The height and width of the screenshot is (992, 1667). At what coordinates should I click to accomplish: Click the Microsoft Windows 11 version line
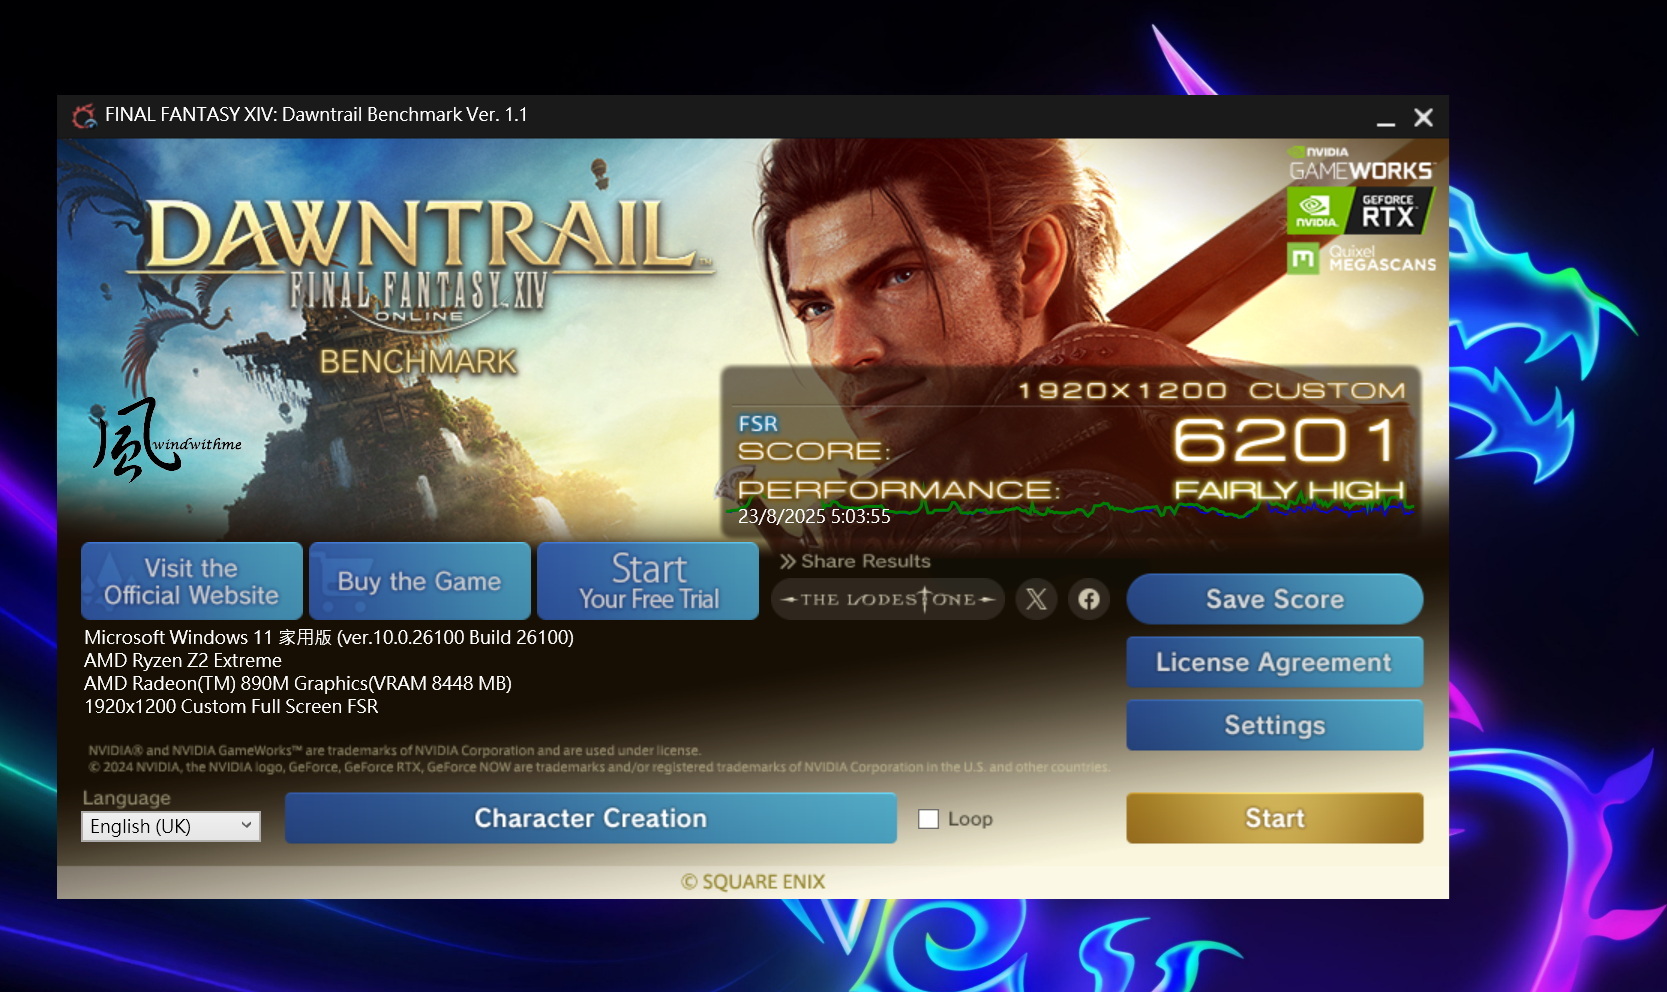329,637
